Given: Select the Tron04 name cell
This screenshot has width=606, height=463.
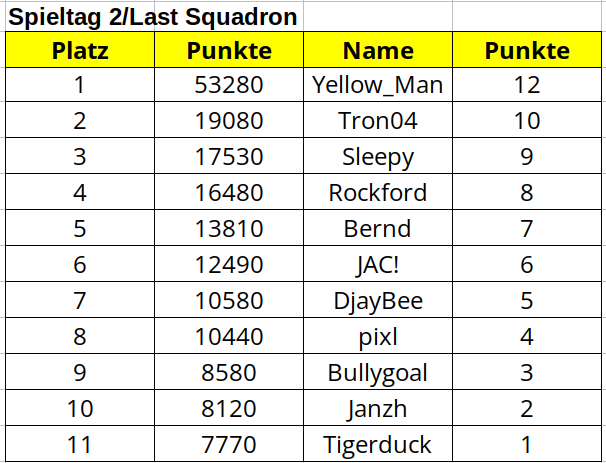Looking at the screenshot, I should pos(378,121).
